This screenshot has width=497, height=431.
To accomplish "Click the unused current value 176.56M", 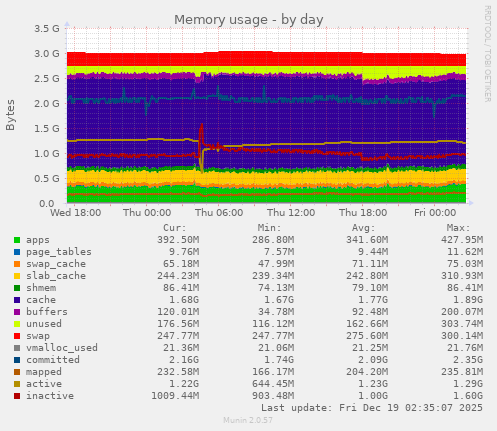I will click(x=178, y=324).
